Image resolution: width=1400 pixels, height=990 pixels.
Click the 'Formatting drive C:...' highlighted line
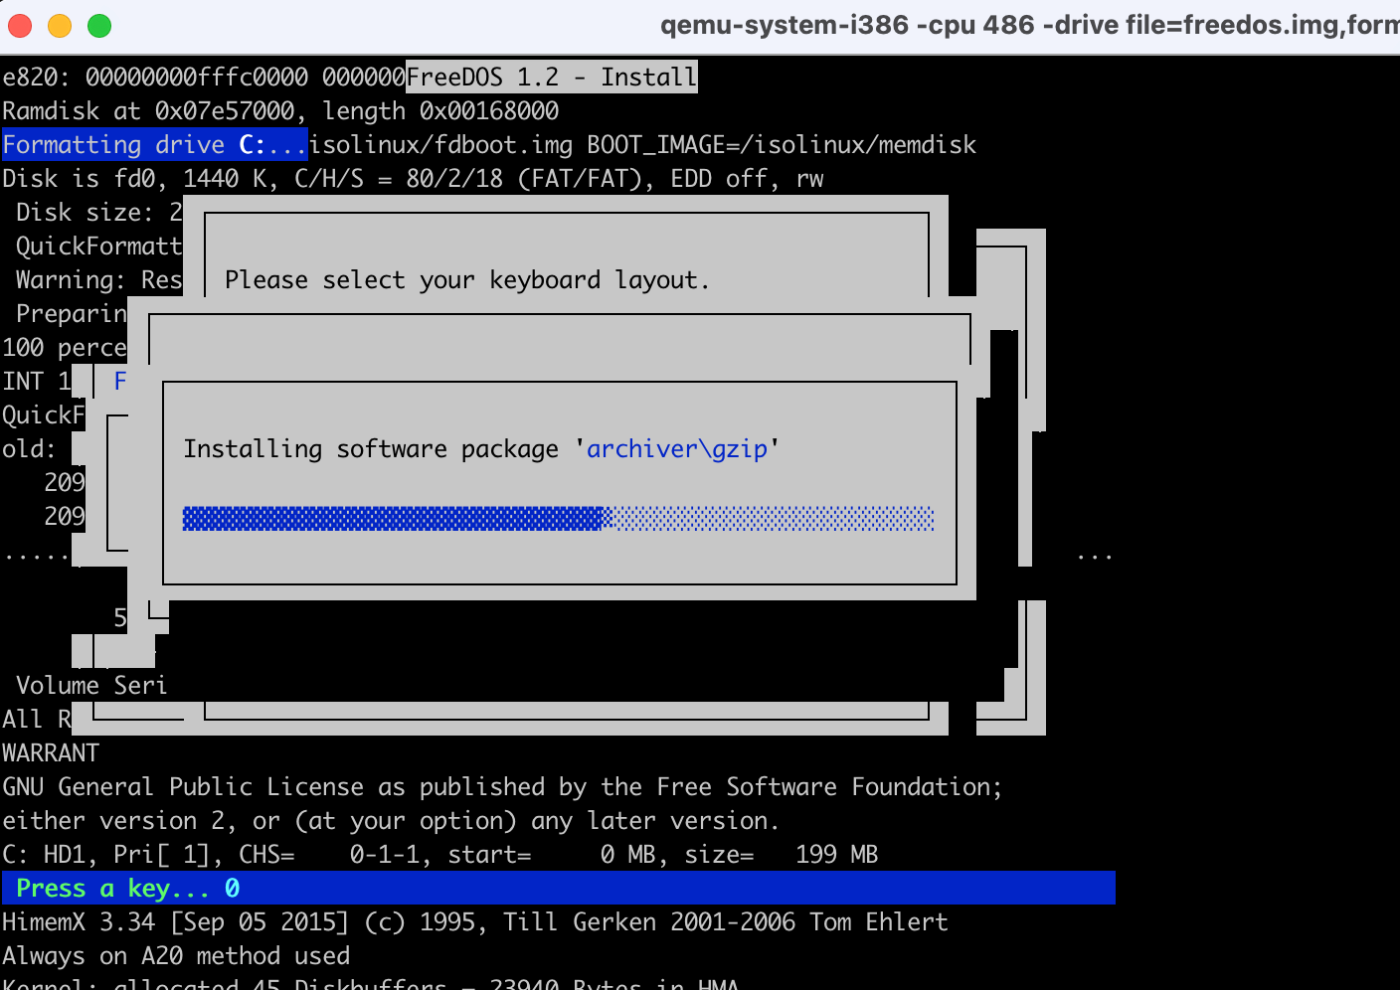point(154,145)
